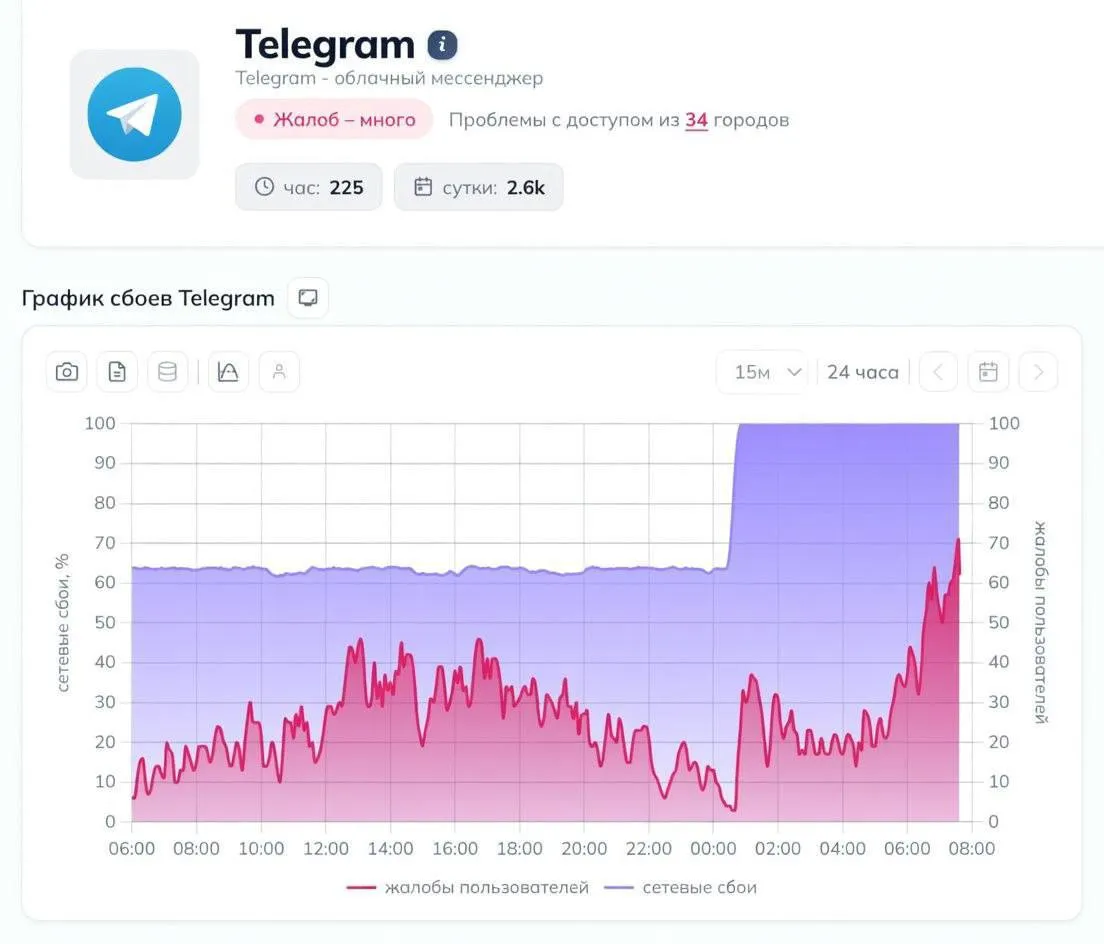Viewport: 1104px width, 944px height.
Task: Click the camera screenshot icon
Action: [x=67, y=372]
